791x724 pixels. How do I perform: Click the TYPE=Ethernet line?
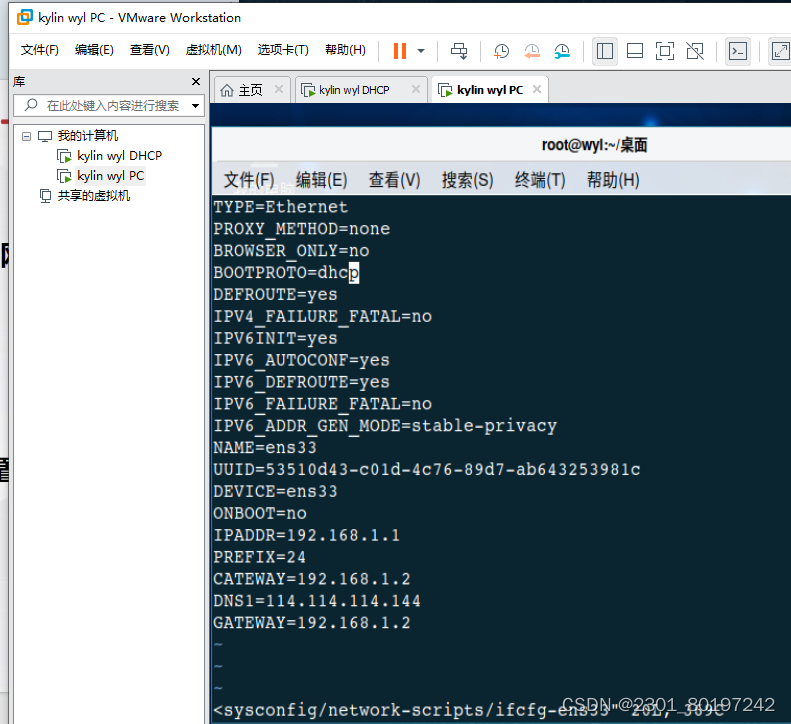point(280,207)
